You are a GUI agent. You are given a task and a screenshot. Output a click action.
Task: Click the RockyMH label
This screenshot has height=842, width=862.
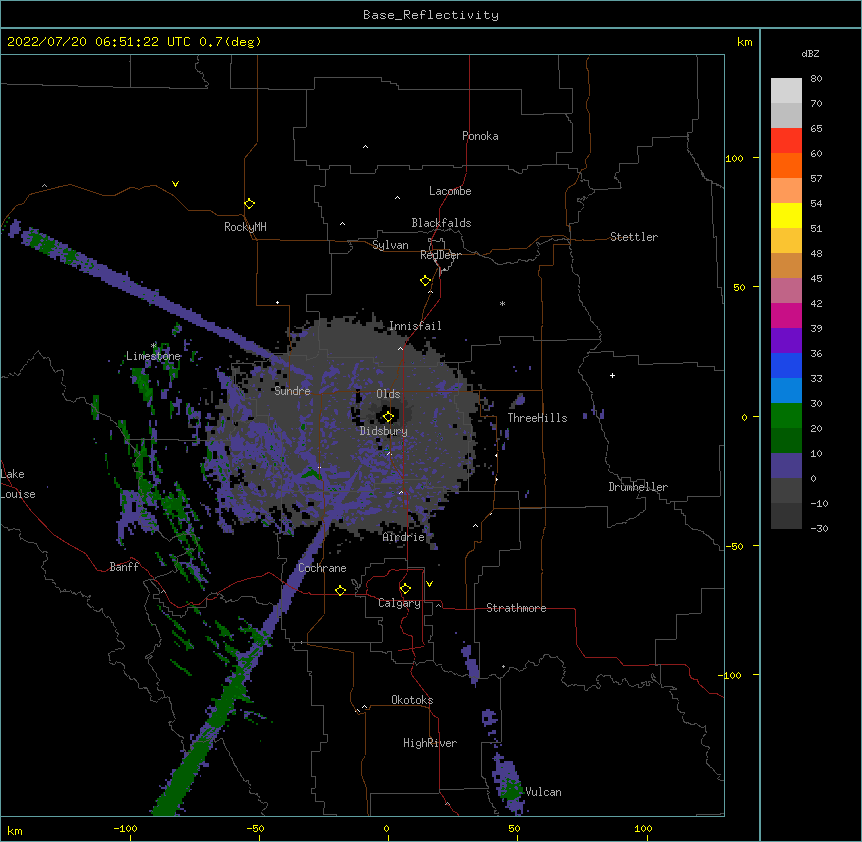(x=245, y=227)
